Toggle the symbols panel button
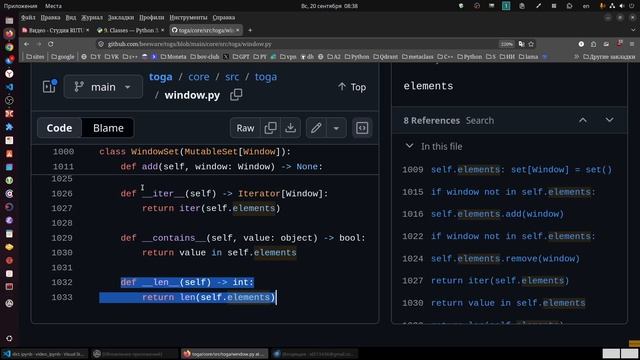Screen dimensions: 640x360 pos(362,128)
